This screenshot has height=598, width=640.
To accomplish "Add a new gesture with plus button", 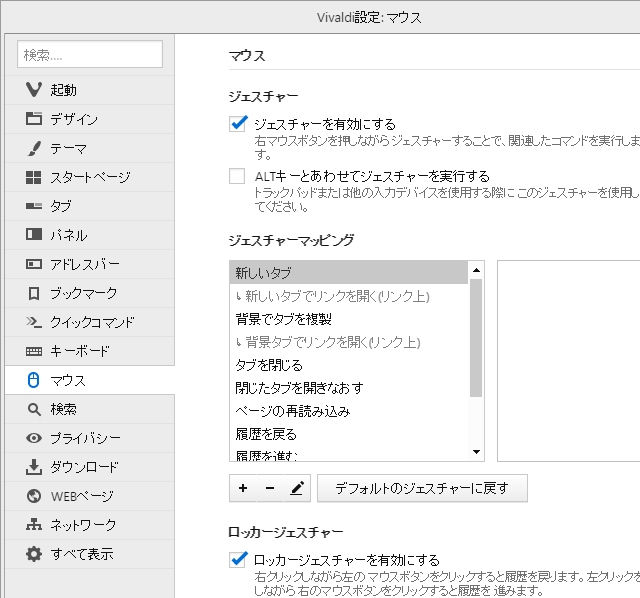I will (x=243, y=488).
